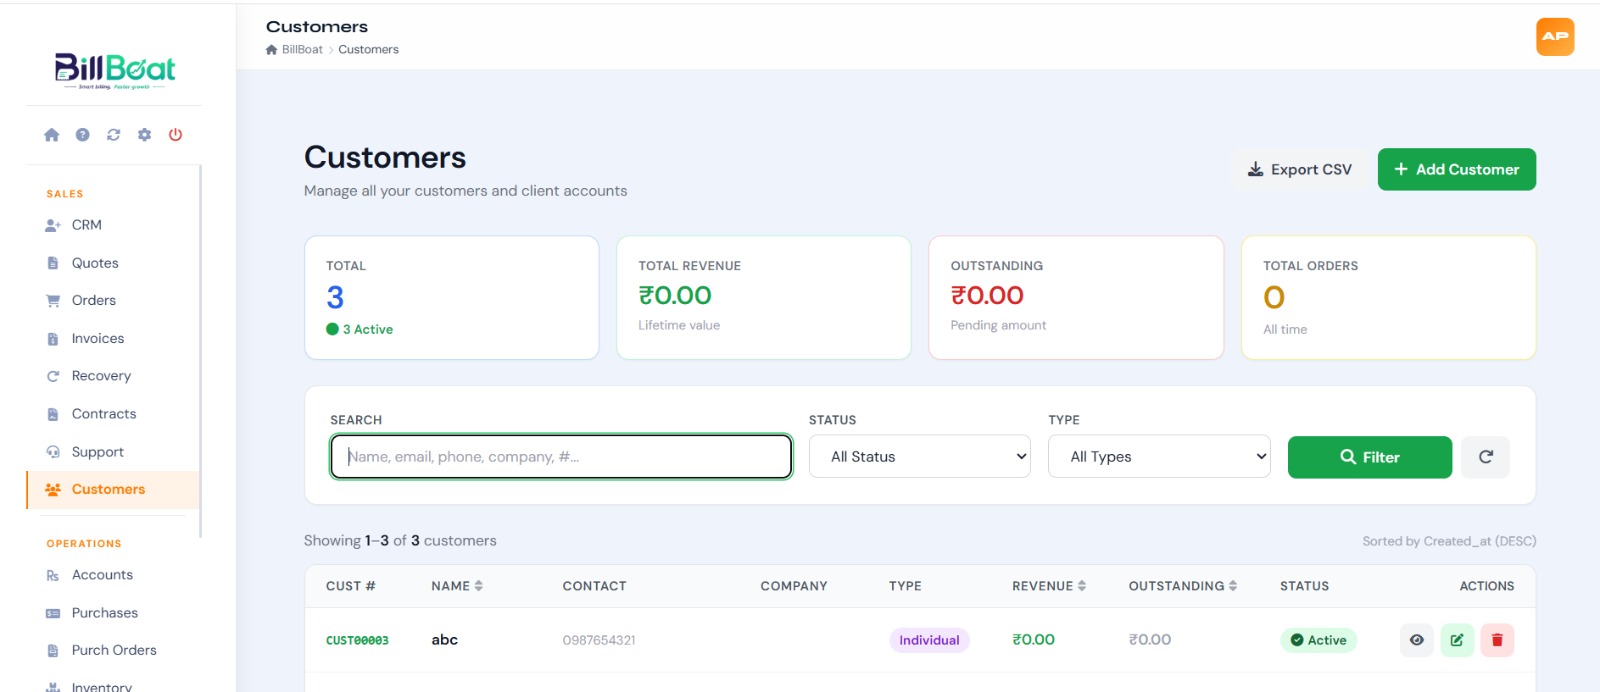The width and height of the screenshot is (1600, 692).
Task: View customer abc using the eye icon
Action: [x=1417, y=640]
